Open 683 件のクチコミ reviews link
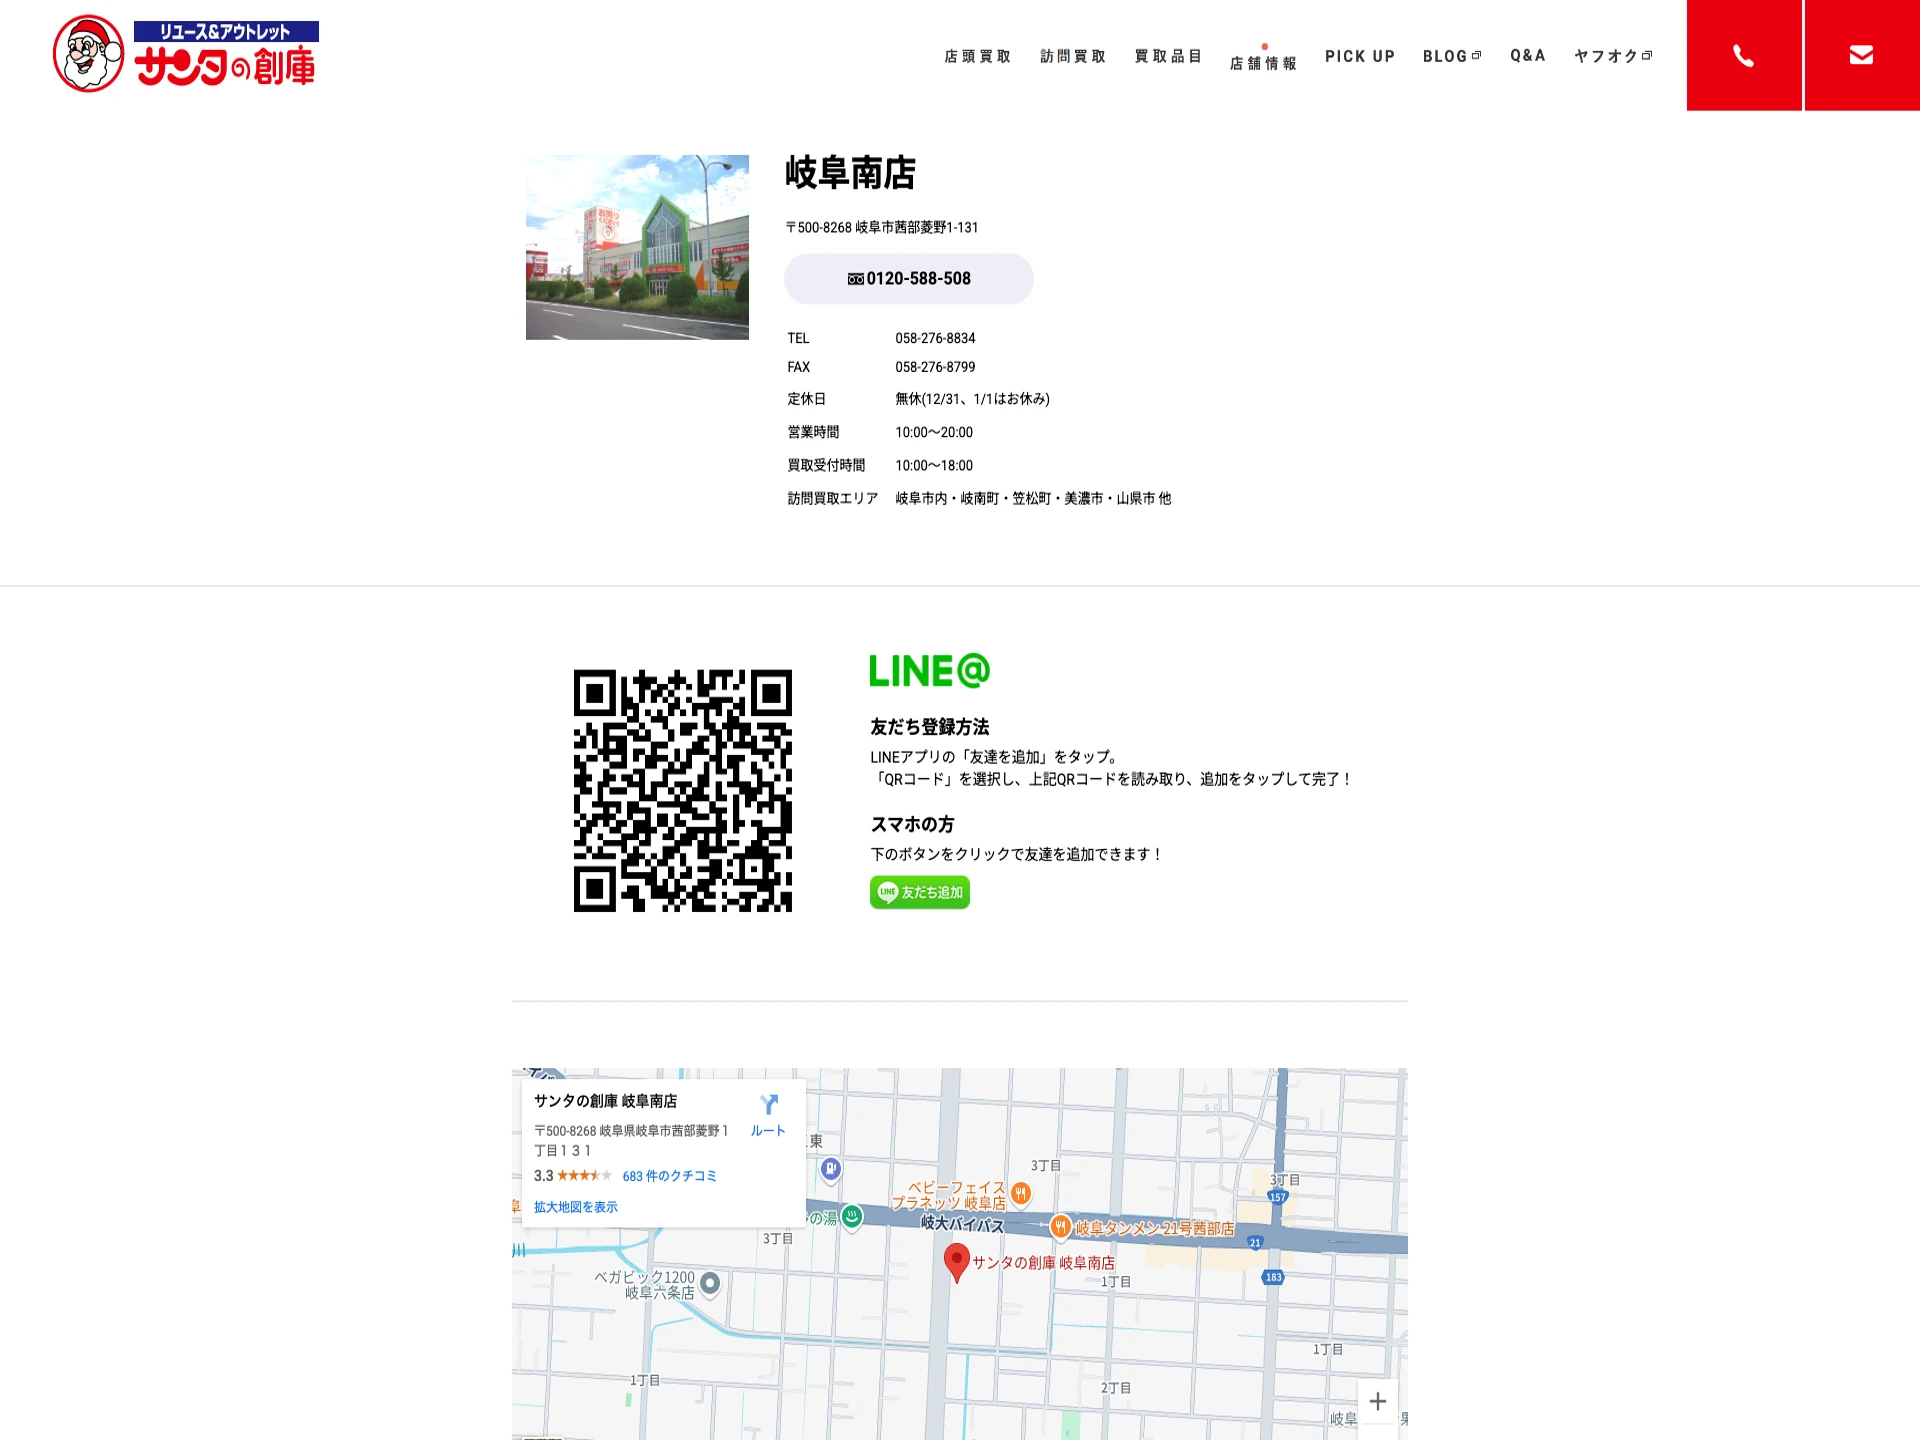 pyautogui.click(x=669, y=1176)
